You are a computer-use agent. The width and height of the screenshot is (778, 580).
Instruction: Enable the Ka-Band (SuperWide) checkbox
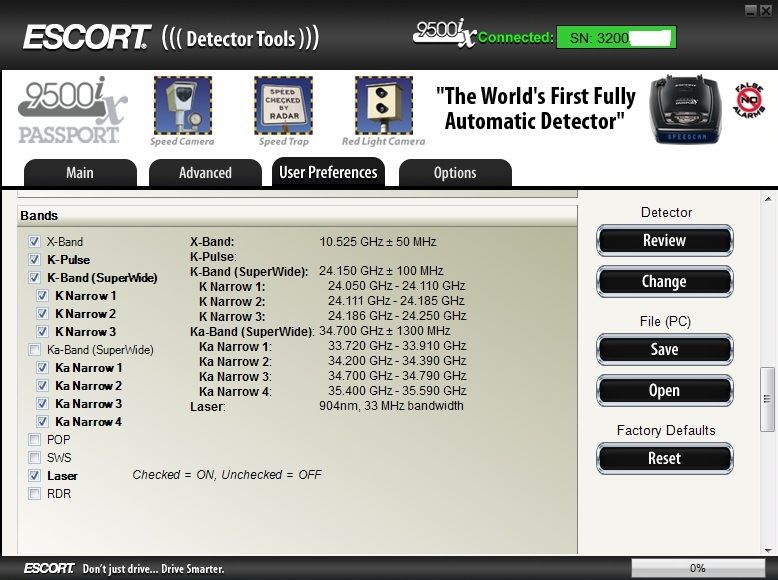coord(35,350)
